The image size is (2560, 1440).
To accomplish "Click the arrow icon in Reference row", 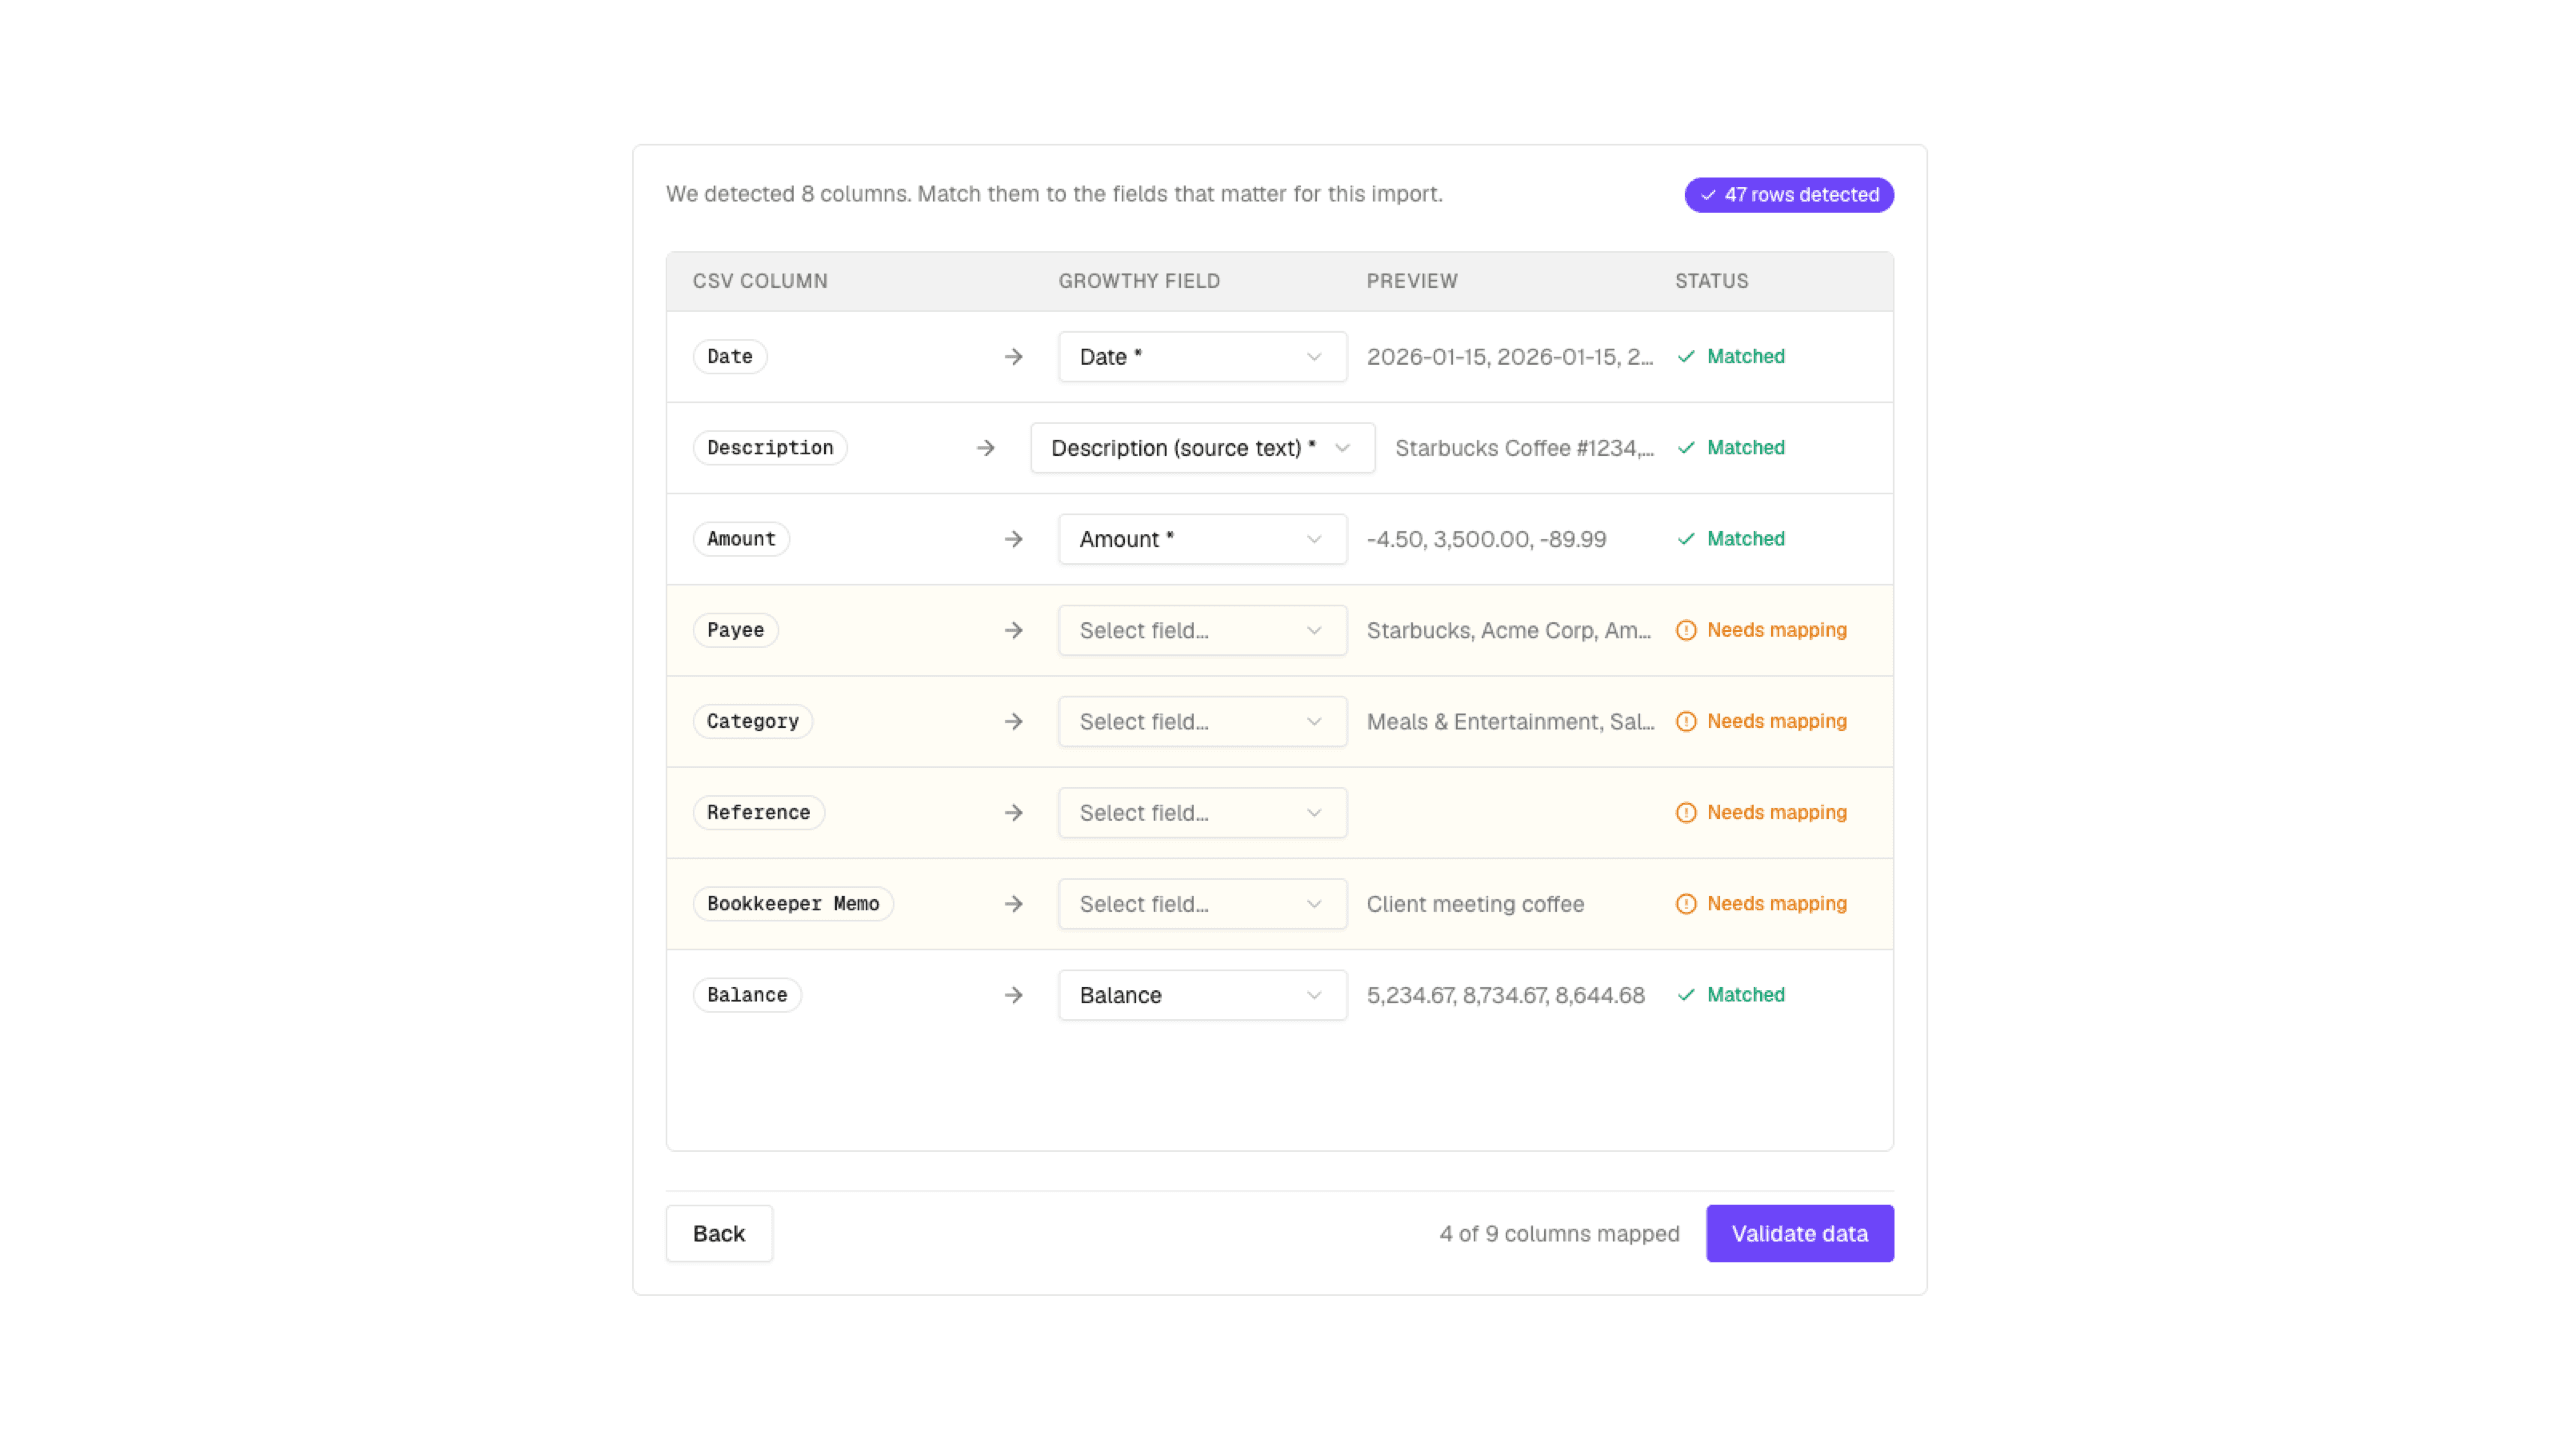I will [x=1013, y=813].
